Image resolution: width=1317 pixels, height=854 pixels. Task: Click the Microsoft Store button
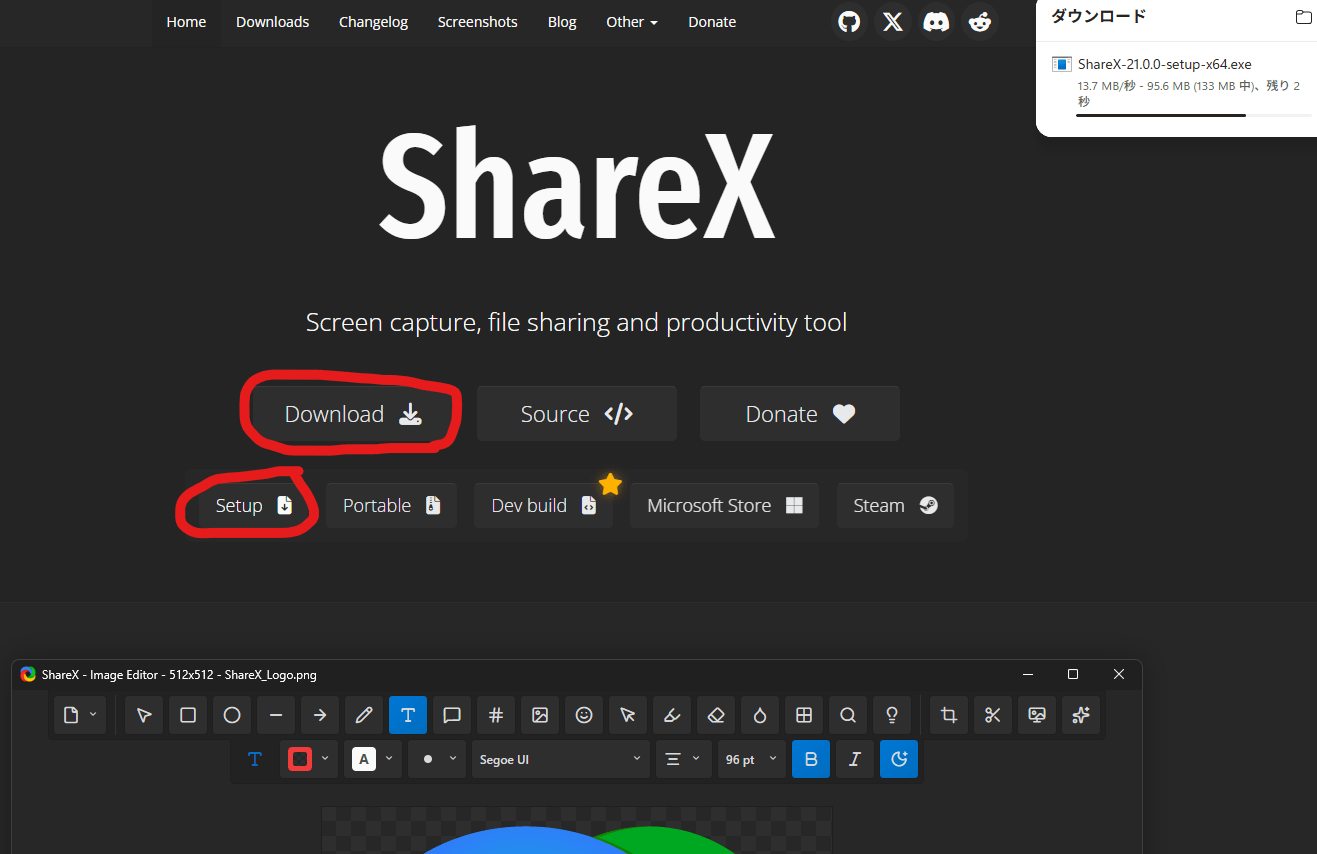click(x=725, y=506)
